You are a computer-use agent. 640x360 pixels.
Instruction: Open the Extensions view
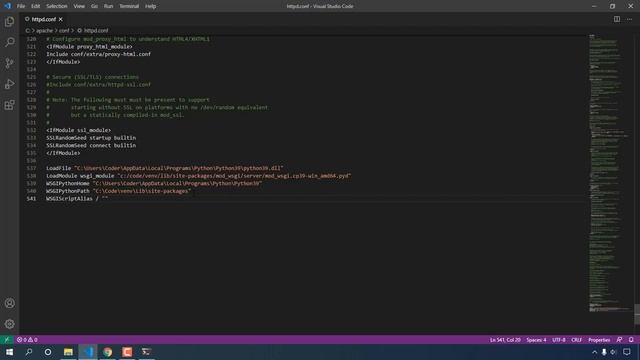point(9,105)
